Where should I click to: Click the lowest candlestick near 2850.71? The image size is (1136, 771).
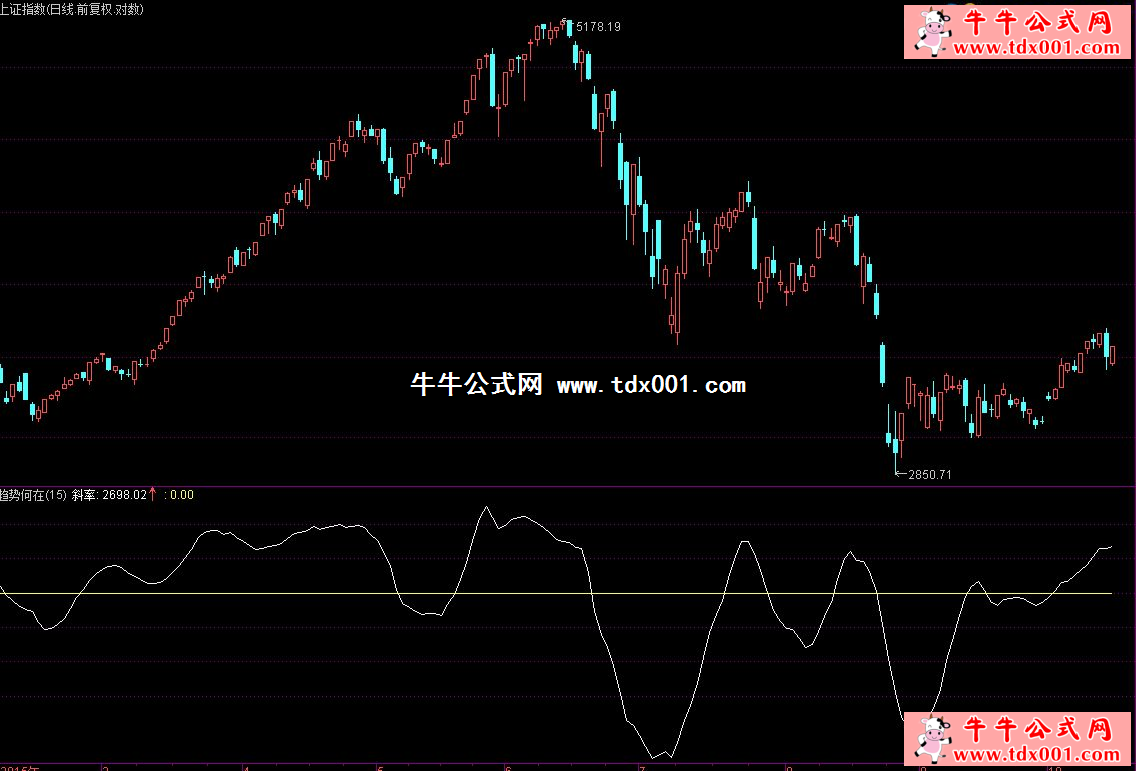897,446
